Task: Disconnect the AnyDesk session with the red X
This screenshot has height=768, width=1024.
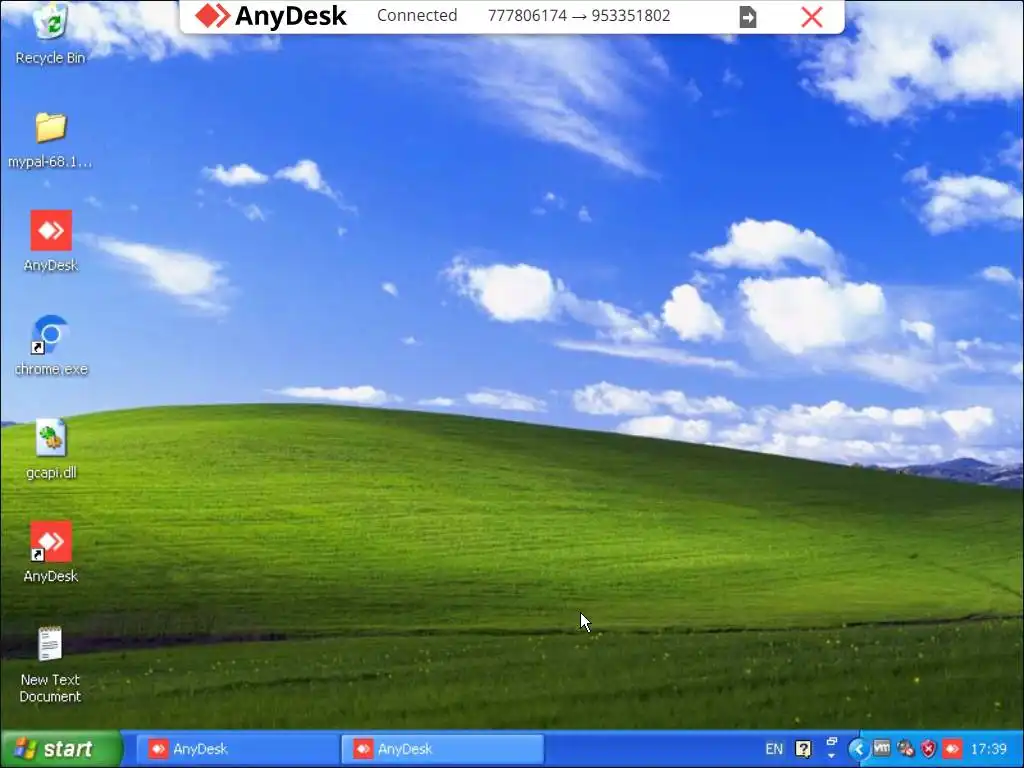Action: pos(812,17)
